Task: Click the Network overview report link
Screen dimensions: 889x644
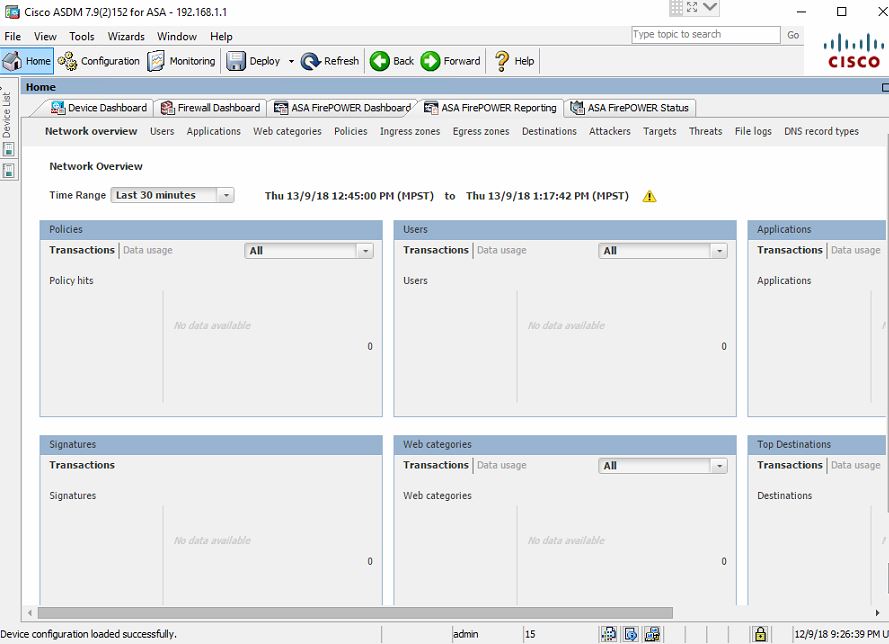Action: click(x=91, y=131)
